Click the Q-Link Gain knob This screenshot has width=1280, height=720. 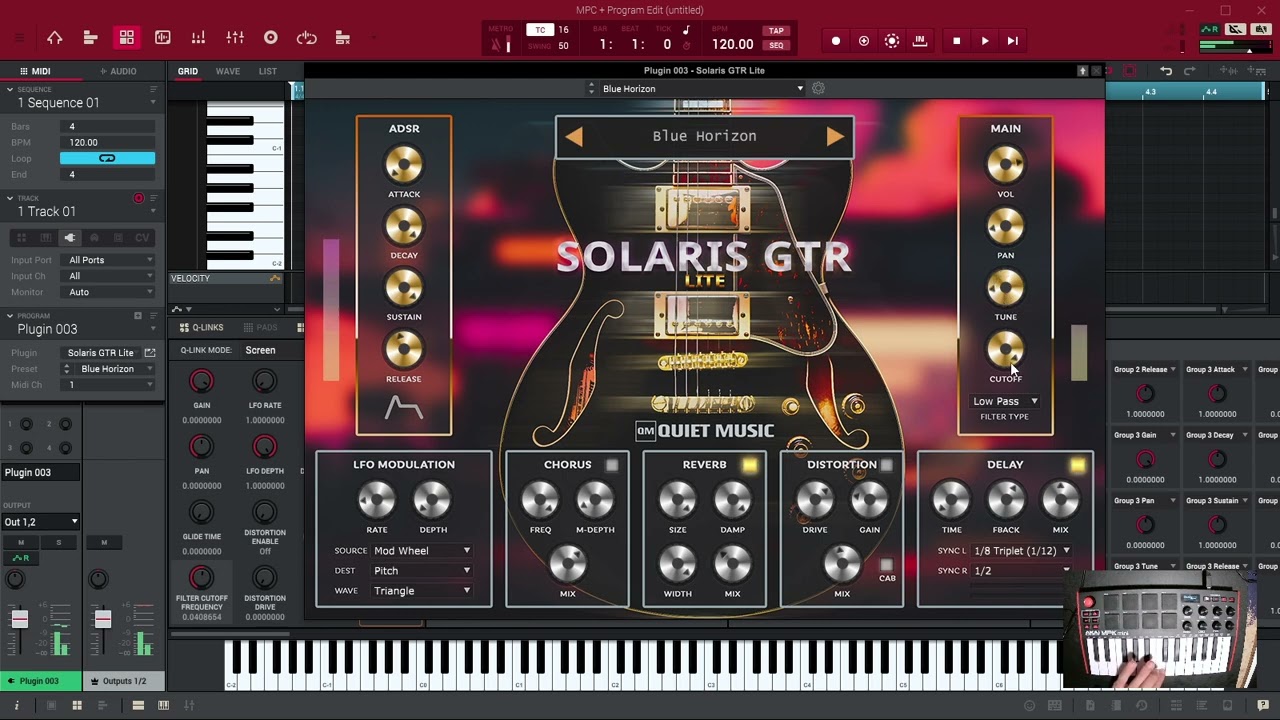(201, 381)
